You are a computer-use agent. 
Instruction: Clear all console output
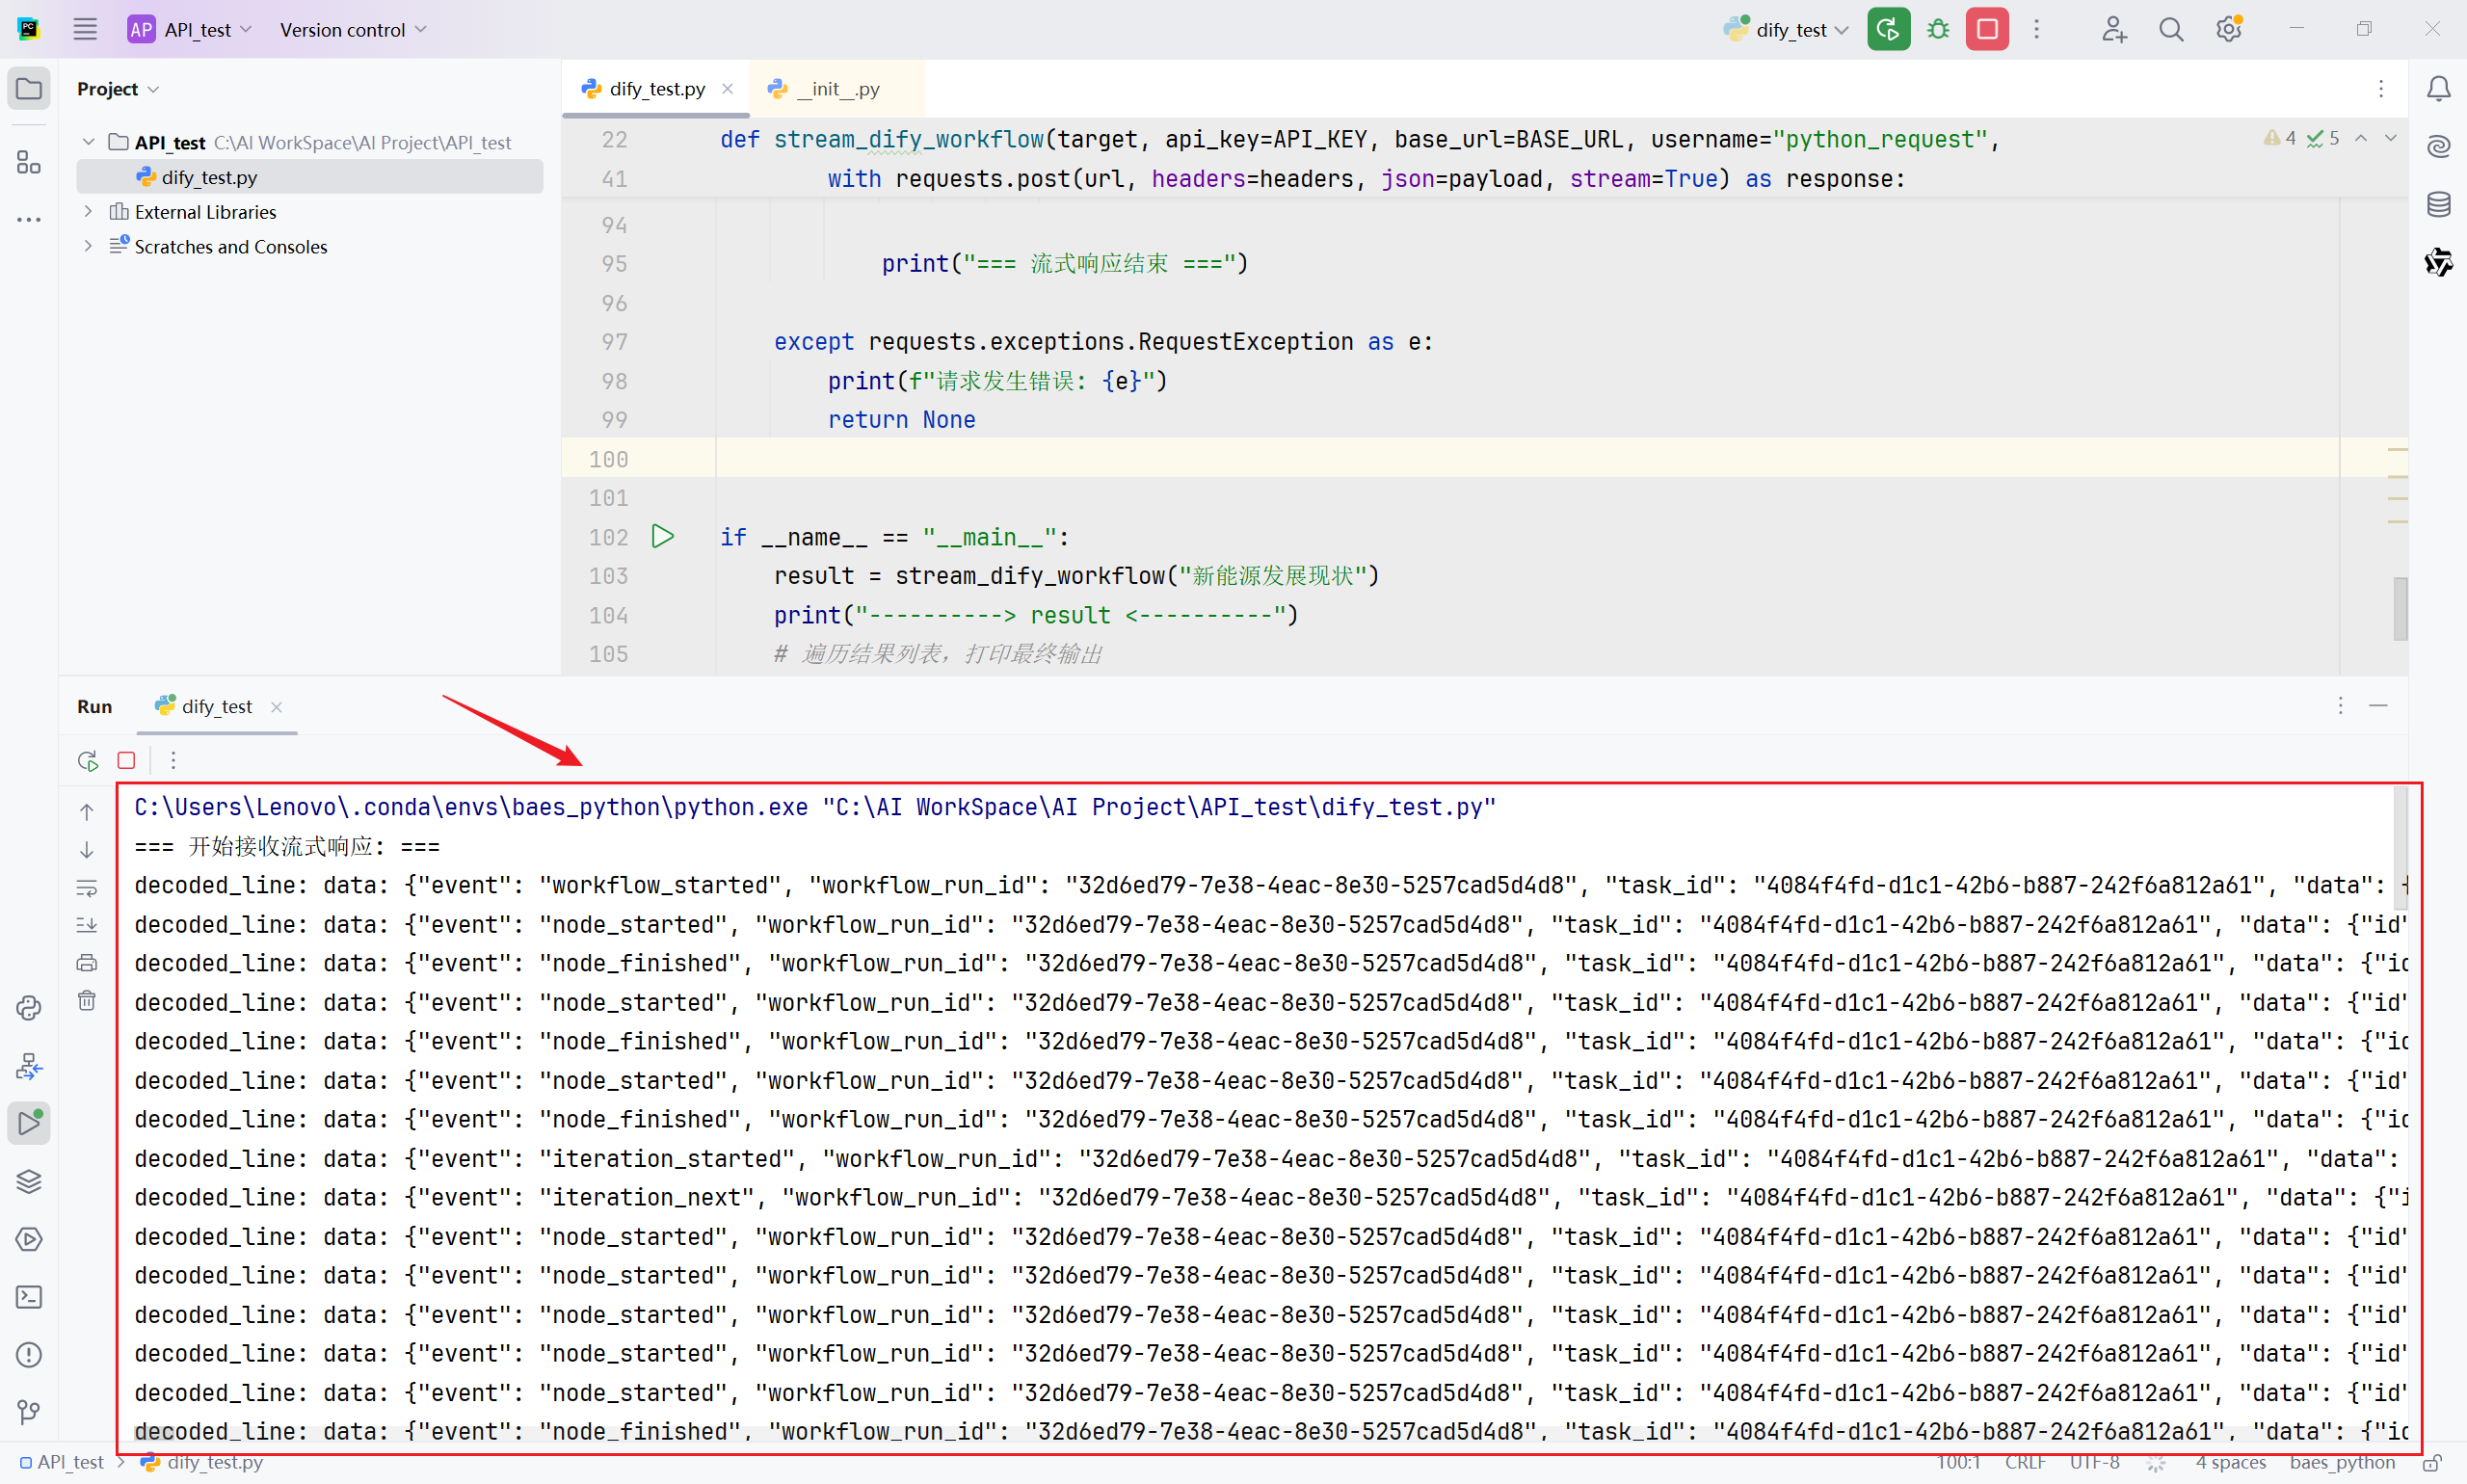coord(87,1001)
